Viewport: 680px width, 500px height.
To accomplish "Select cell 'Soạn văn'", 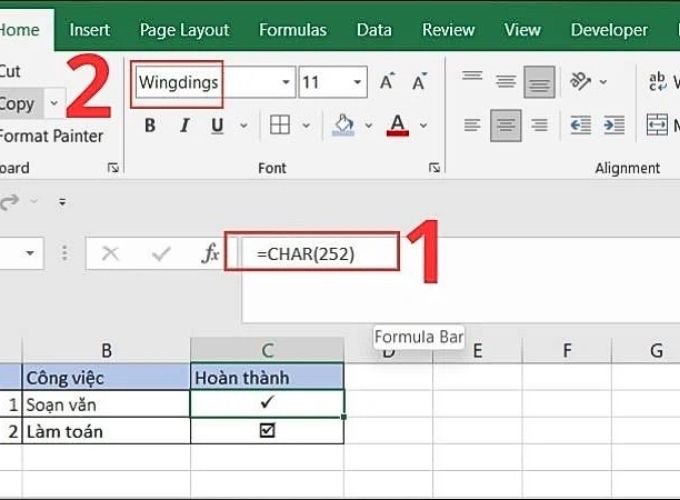I will click(x=106, y=404).
